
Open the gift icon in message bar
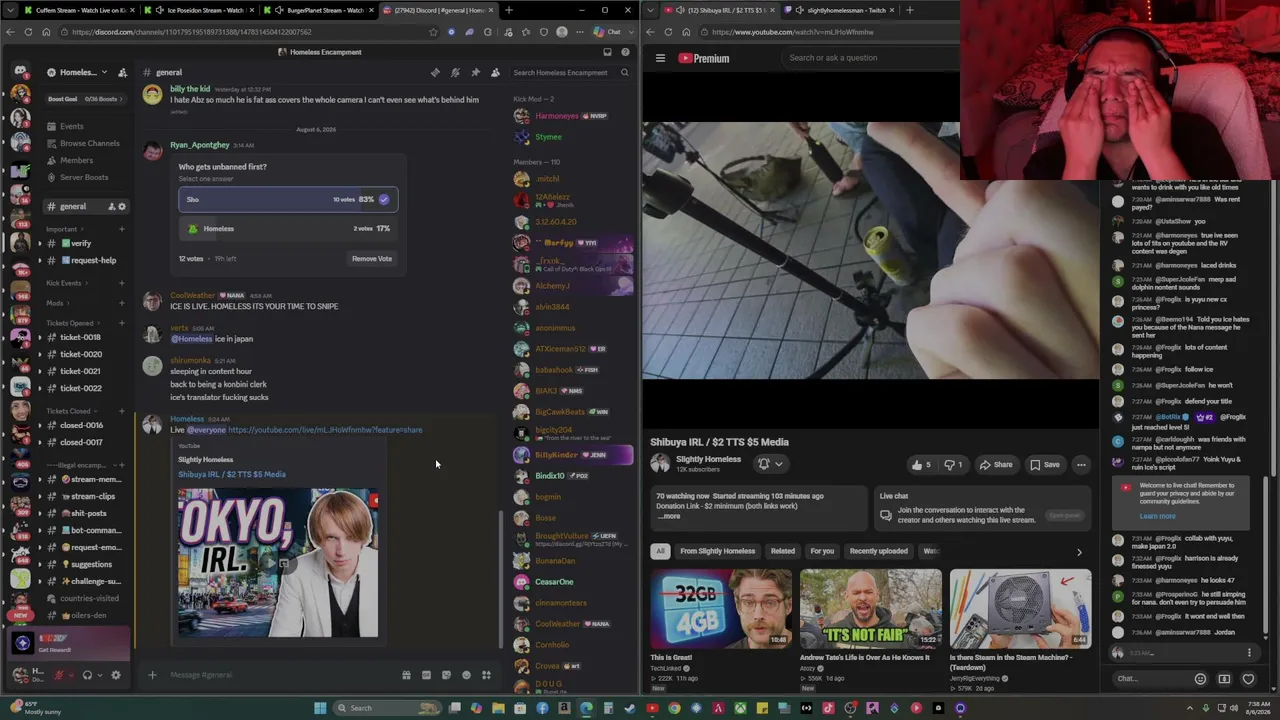tap(406, 675)
